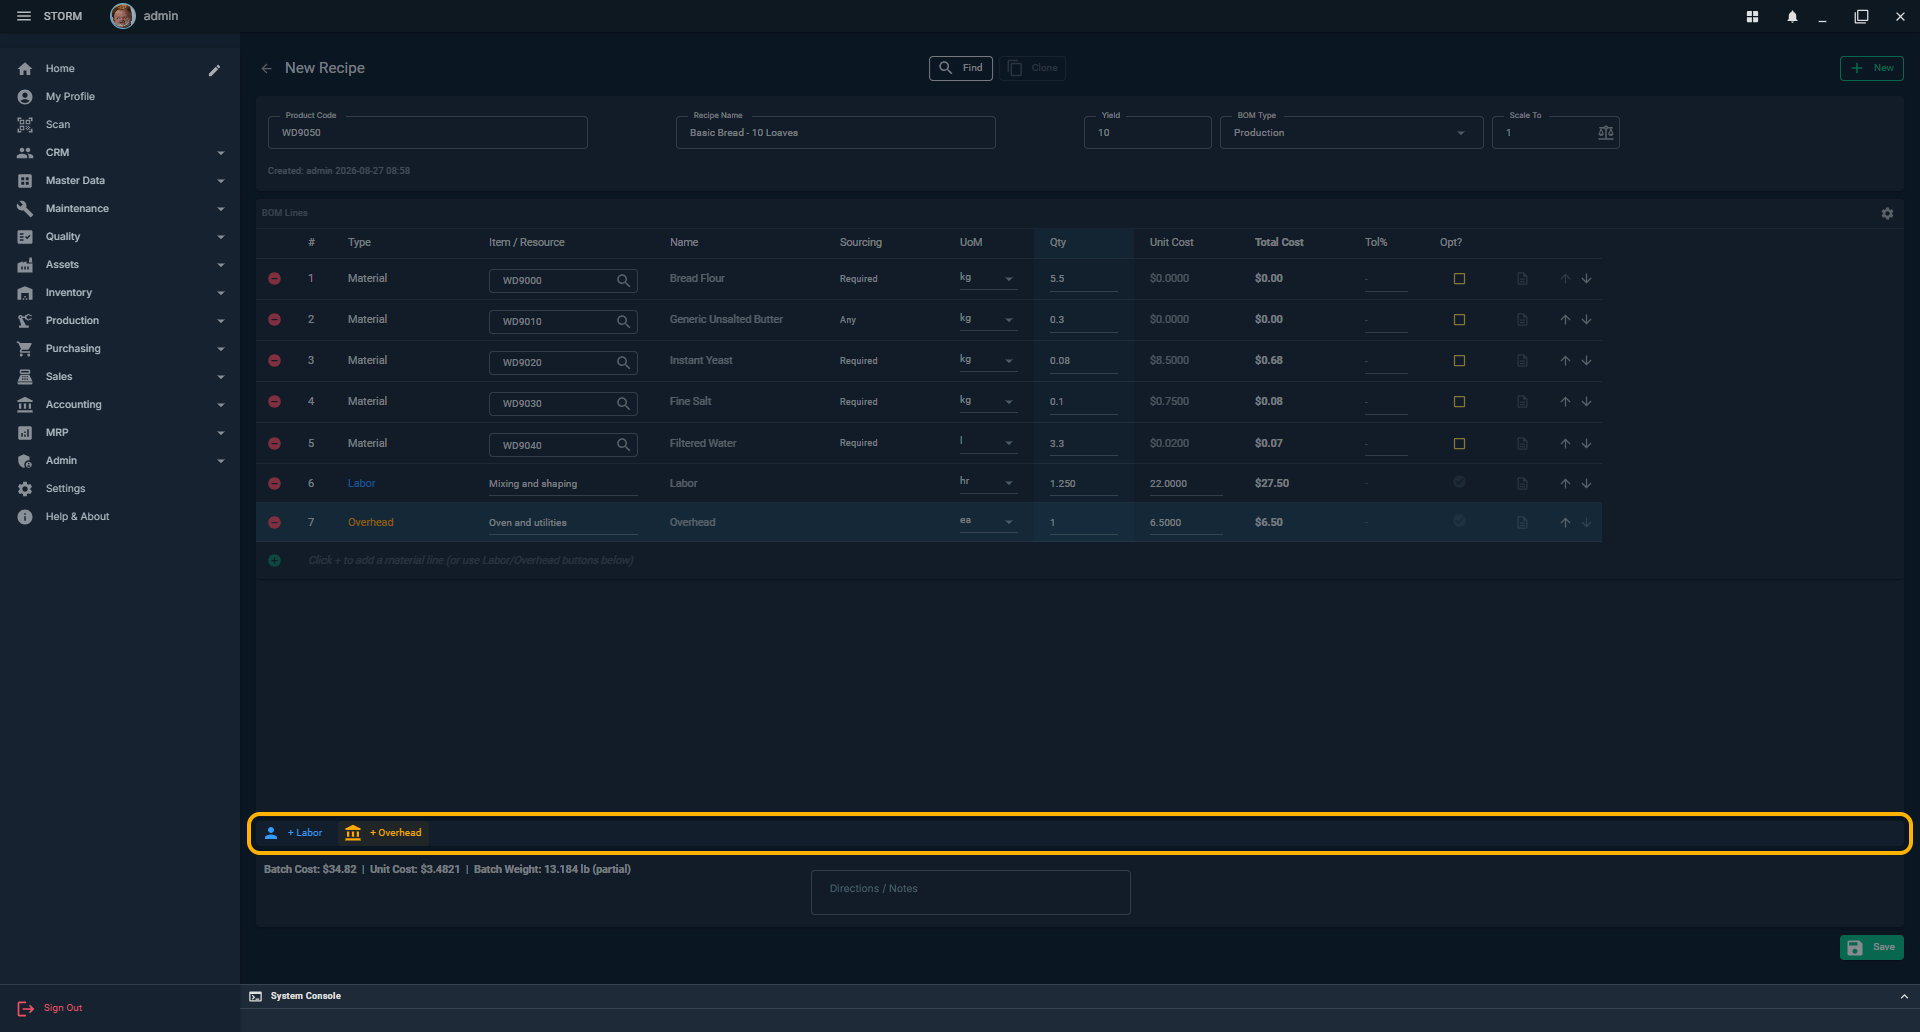Screen dimensions: 1920x1032
Task: Open UoM dropdown for Bread Flour row
Action: pos(988,278)
